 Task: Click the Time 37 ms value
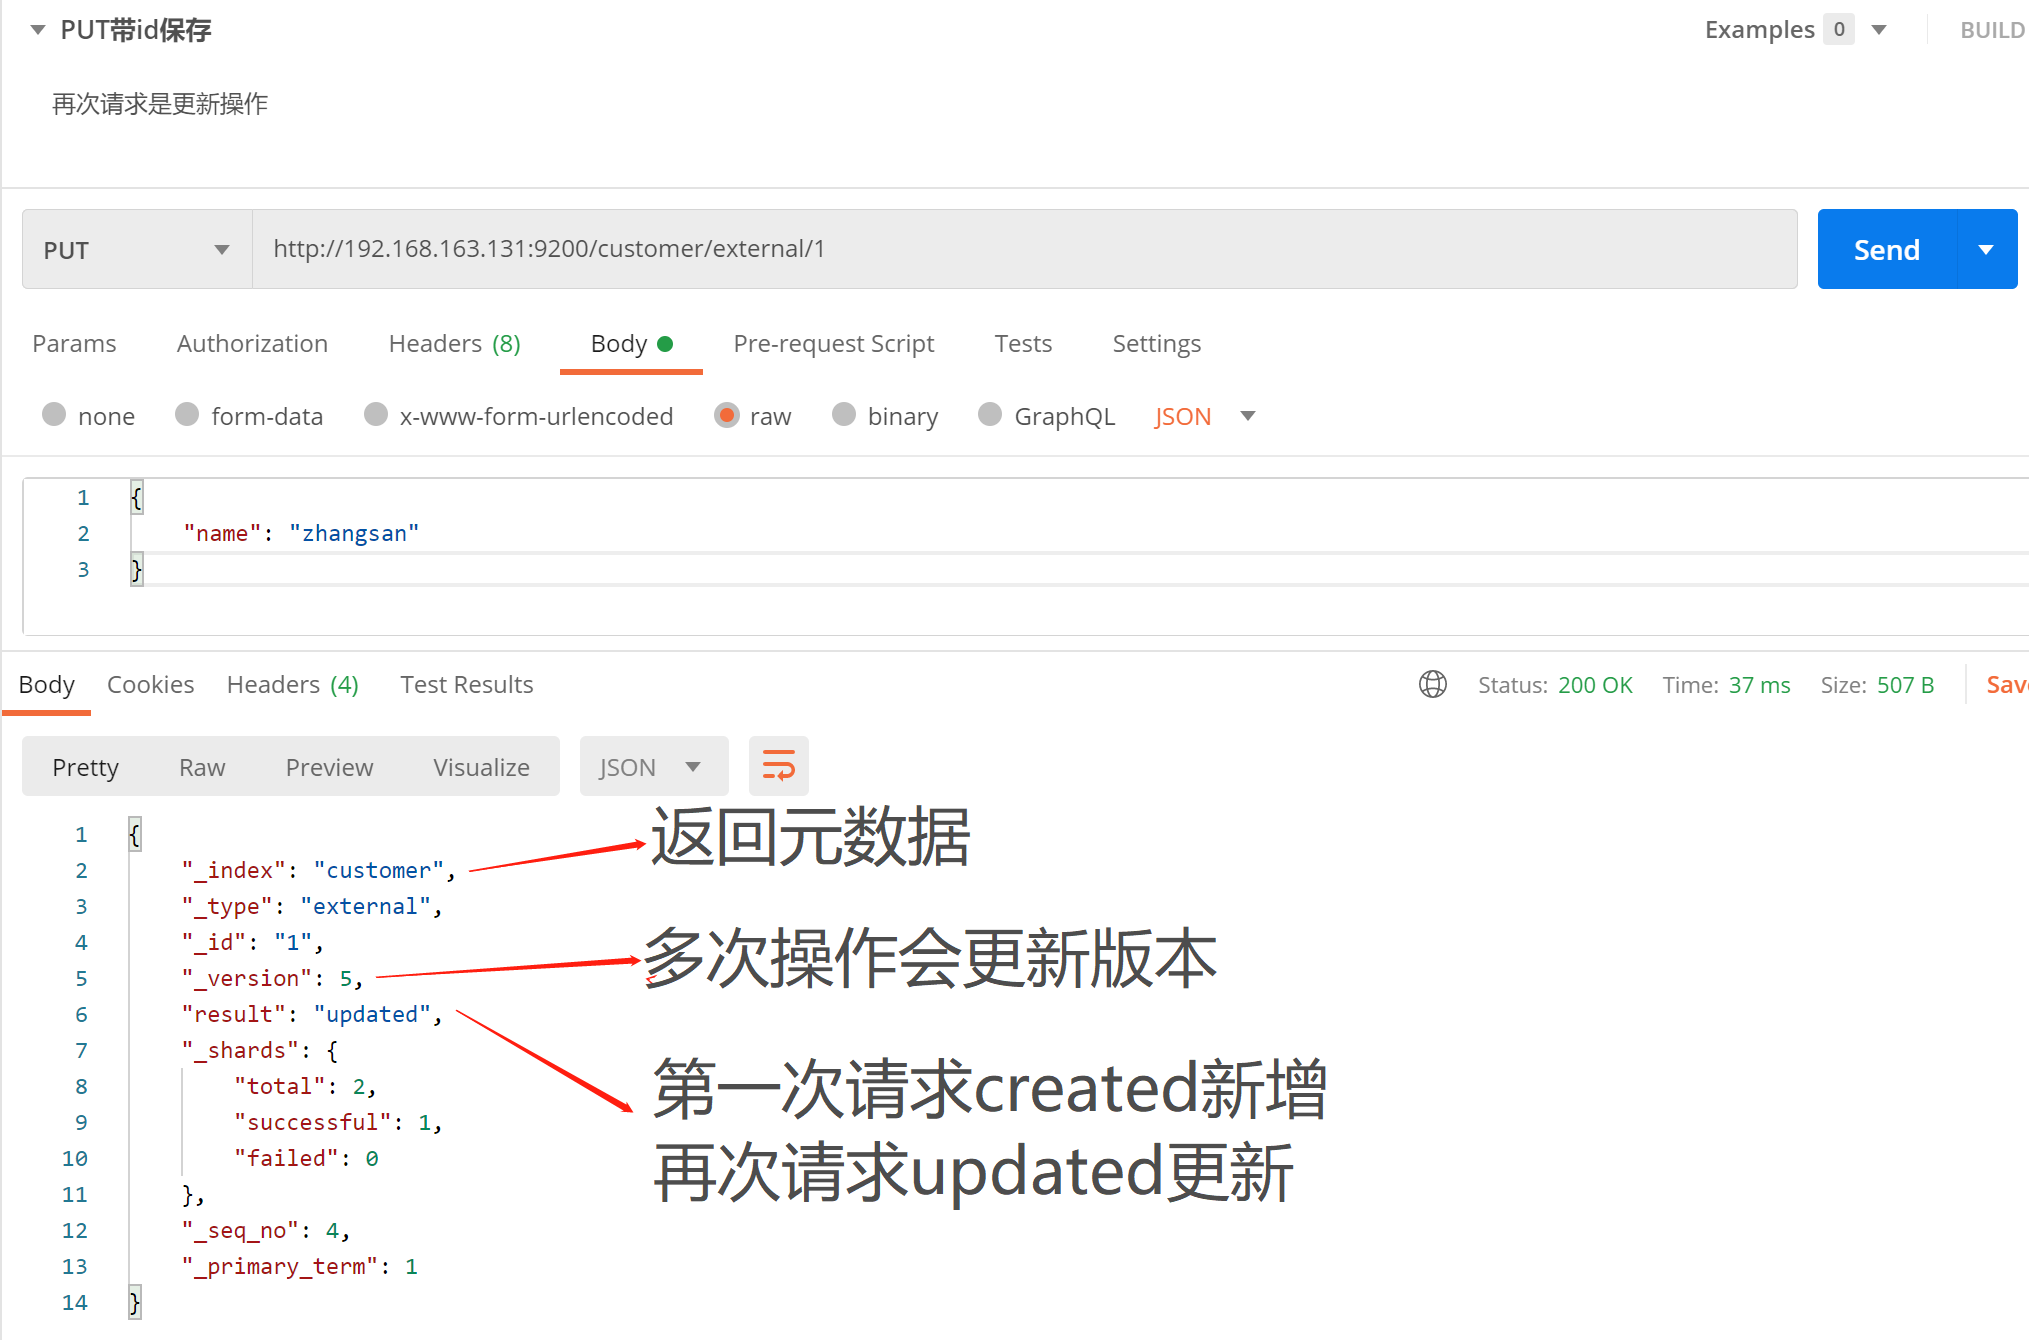[1759, 684]
